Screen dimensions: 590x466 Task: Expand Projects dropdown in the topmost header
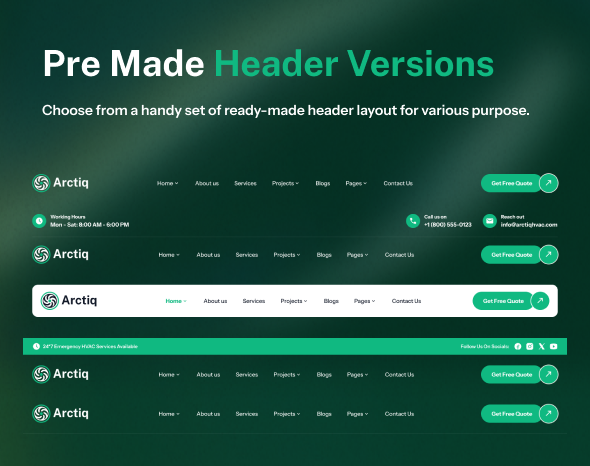[x=285, y=183]
